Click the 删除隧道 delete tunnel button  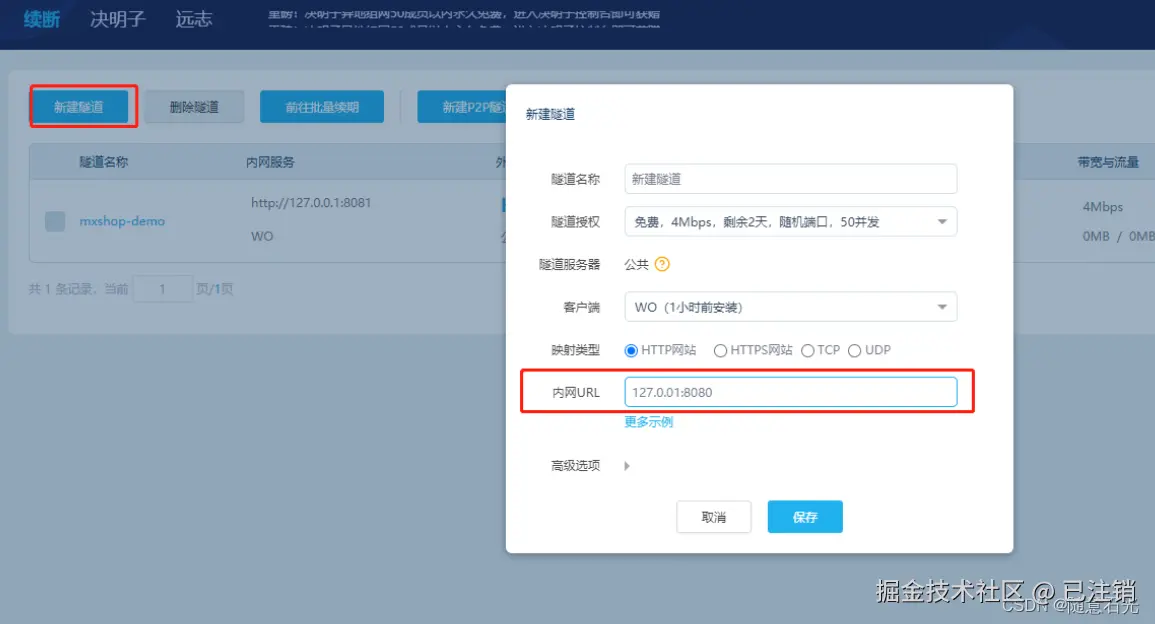point(194,106)
